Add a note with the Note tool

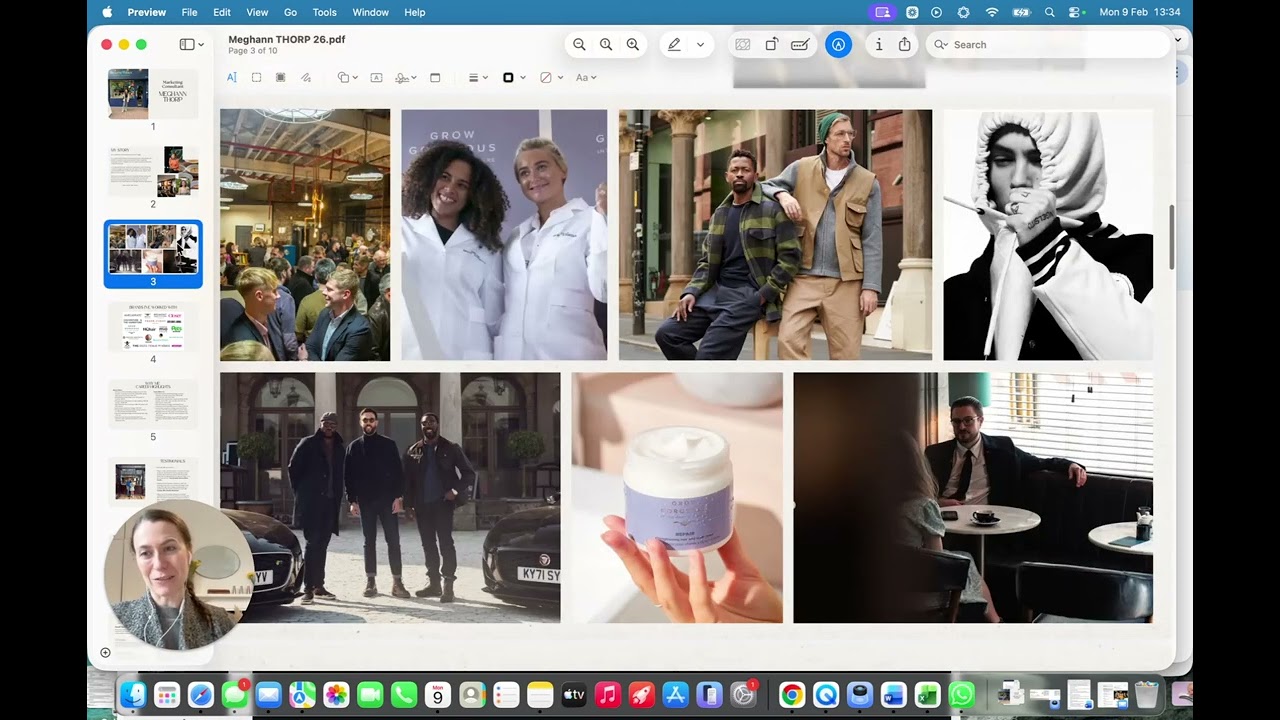coord(435,77)
